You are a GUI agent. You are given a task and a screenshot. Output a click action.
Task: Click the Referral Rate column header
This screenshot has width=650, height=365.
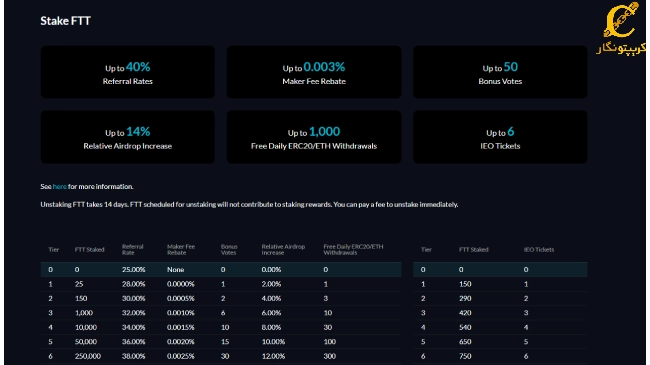pos(133,249)
